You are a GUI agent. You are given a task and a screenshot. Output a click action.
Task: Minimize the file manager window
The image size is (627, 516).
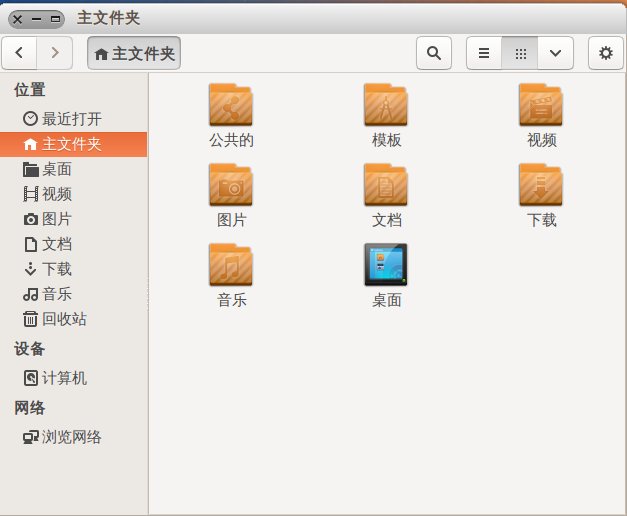(x=36, y=19)
